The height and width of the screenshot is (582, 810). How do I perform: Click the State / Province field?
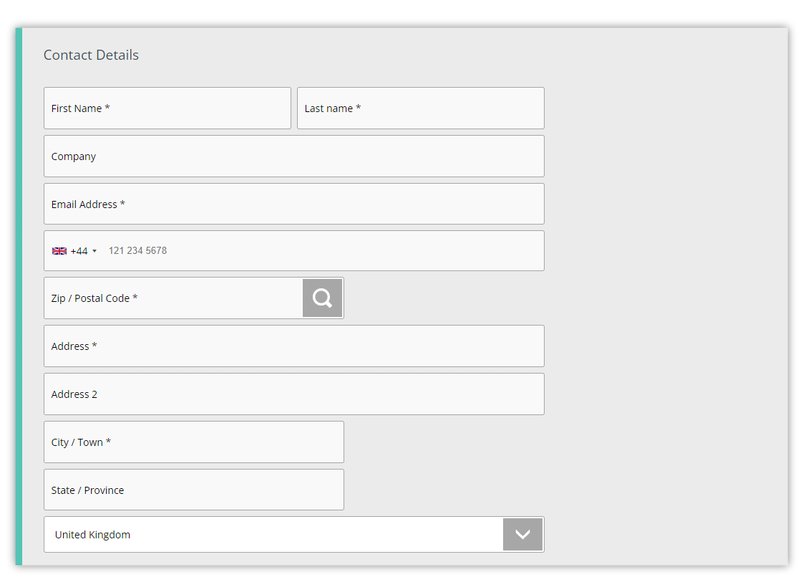click(192, 489)
